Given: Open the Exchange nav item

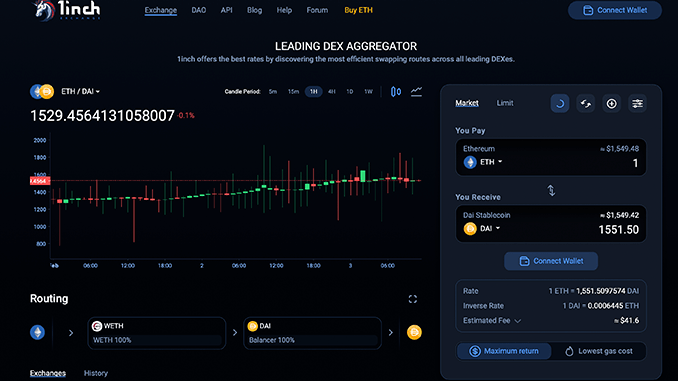Looking at the screenshot, I should pos(160,10).
